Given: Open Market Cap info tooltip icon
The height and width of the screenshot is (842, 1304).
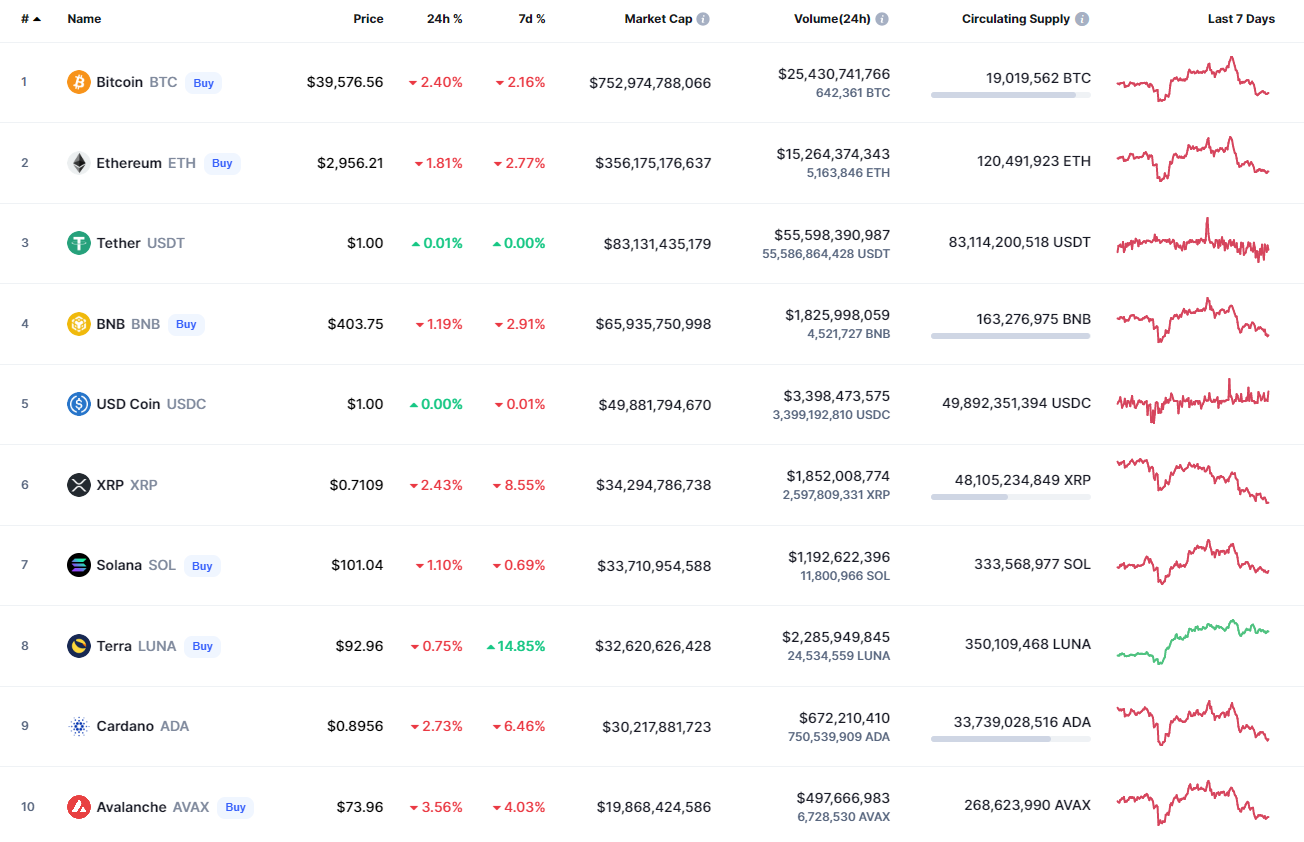Looking at the screenshot, I should (704, 19).
